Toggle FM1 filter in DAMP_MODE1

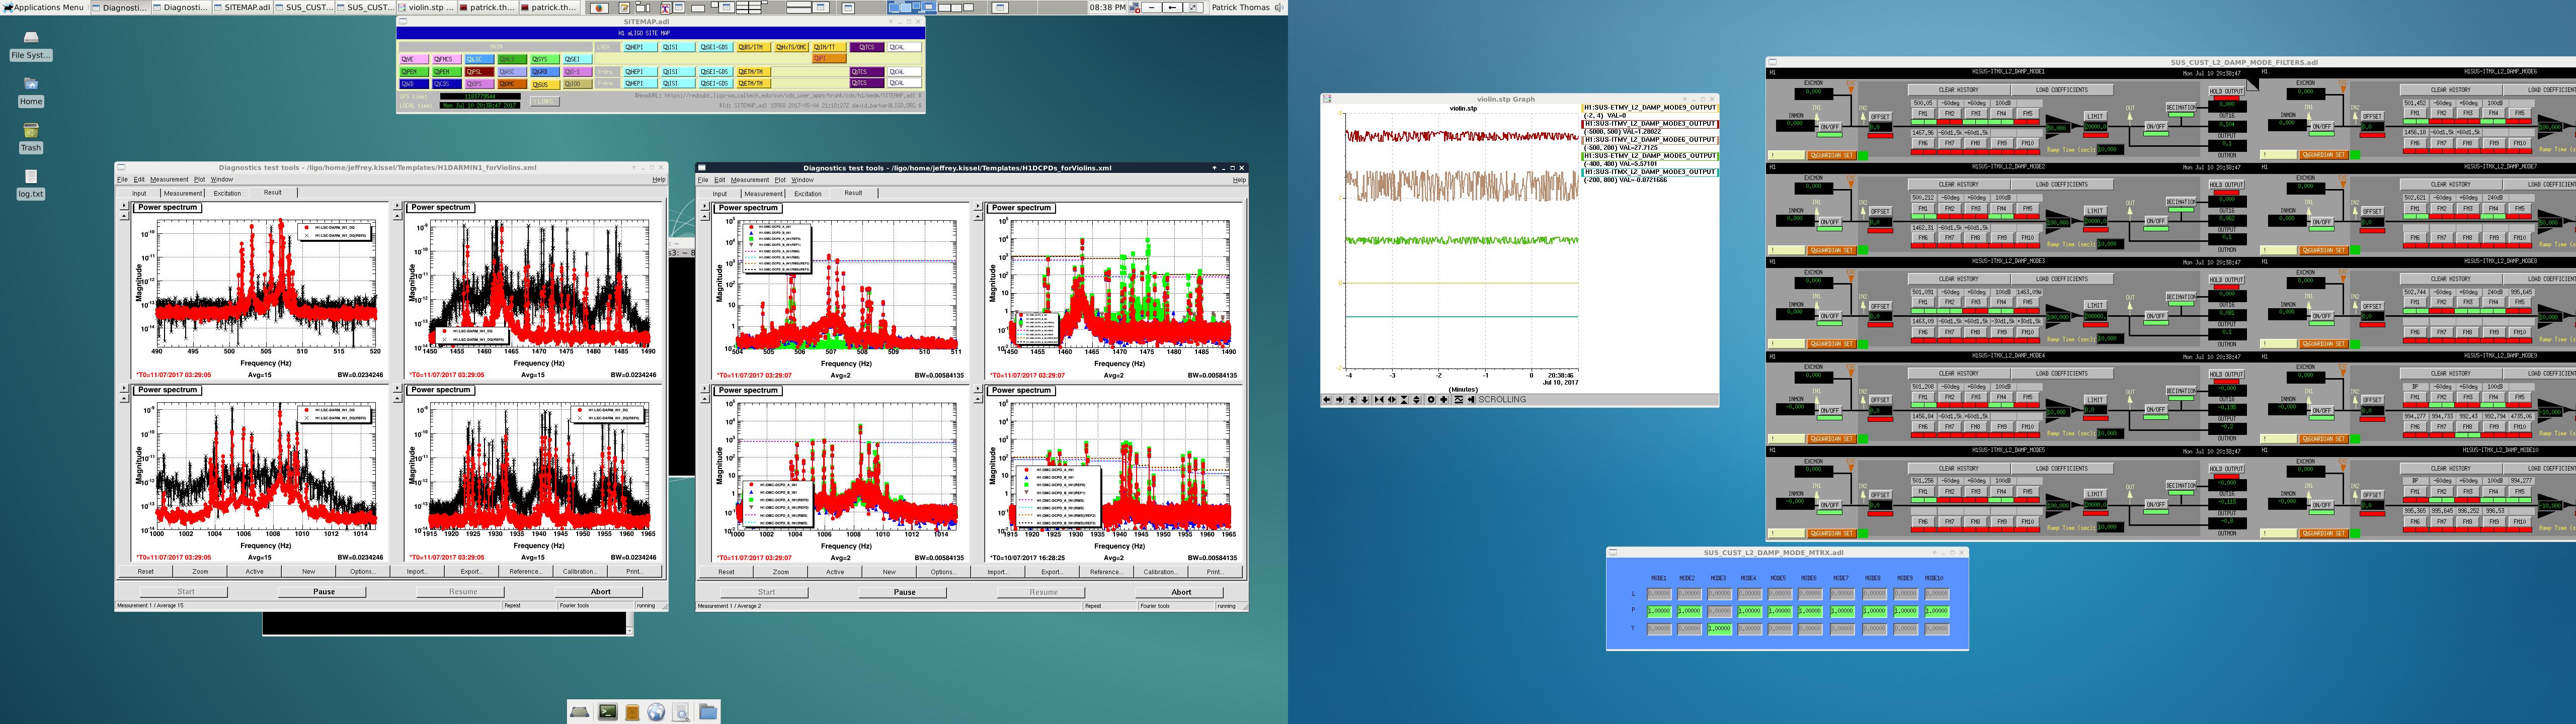click(x=1923, y=114)
